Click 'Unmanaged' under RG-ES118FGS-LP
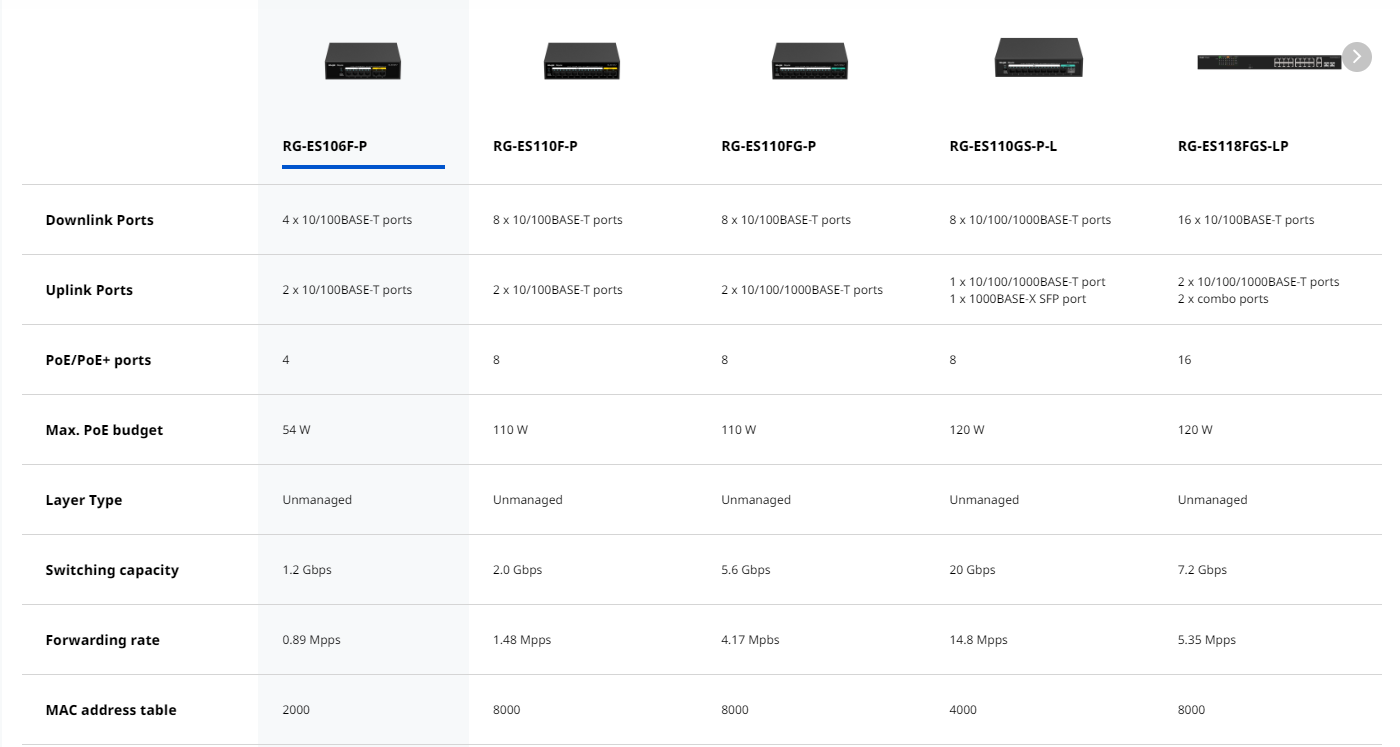This screenshot has width=1400, height=747. [x=1213, y=500]
